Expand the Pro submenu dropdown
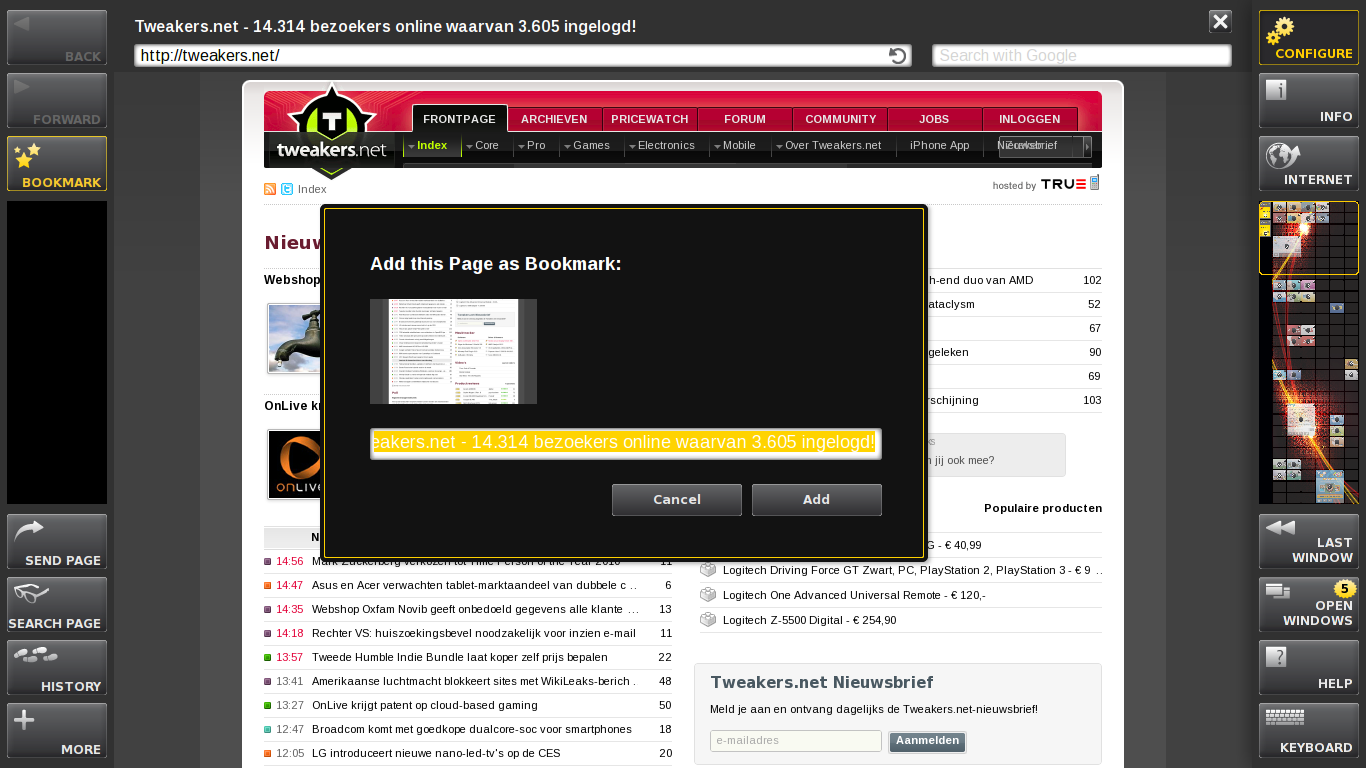 pyautogui.click(x=521, y=146)
